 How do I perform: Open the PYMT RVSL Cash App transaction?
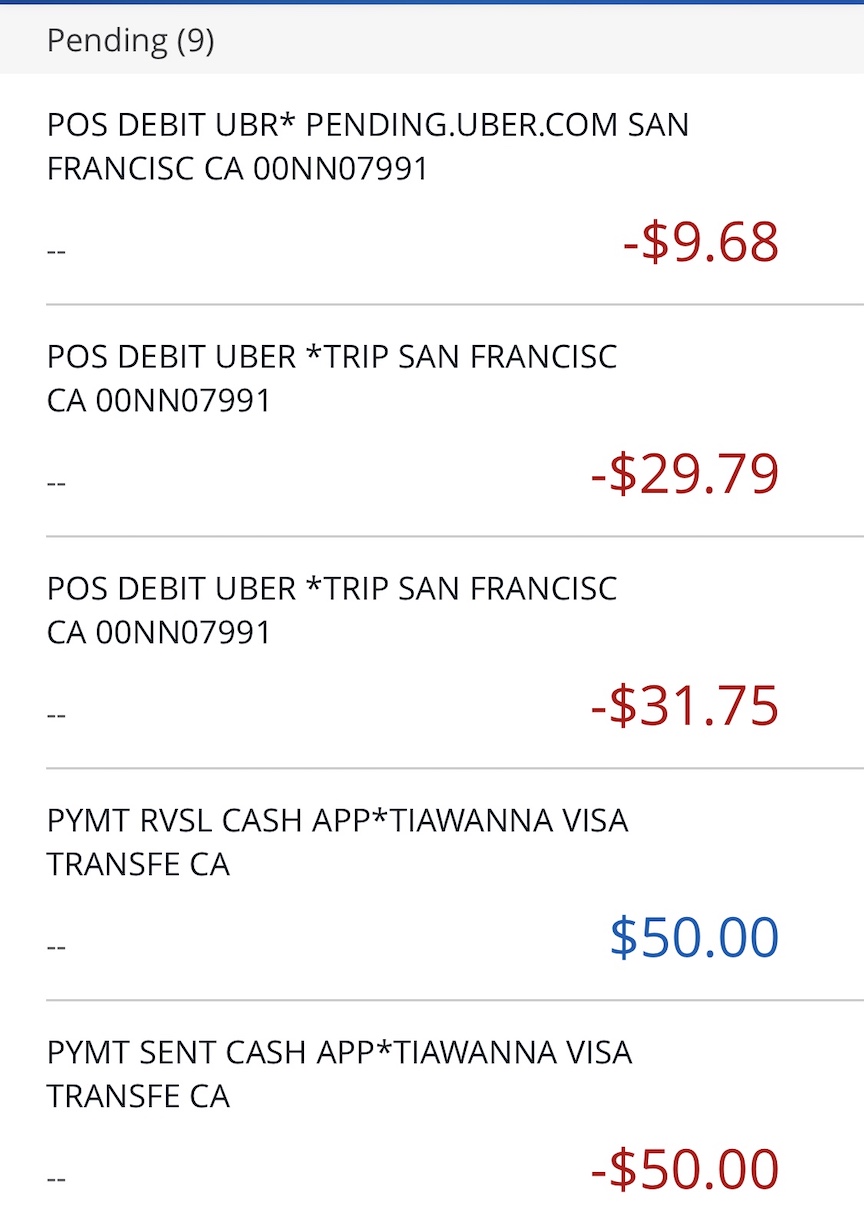[432, 885]
